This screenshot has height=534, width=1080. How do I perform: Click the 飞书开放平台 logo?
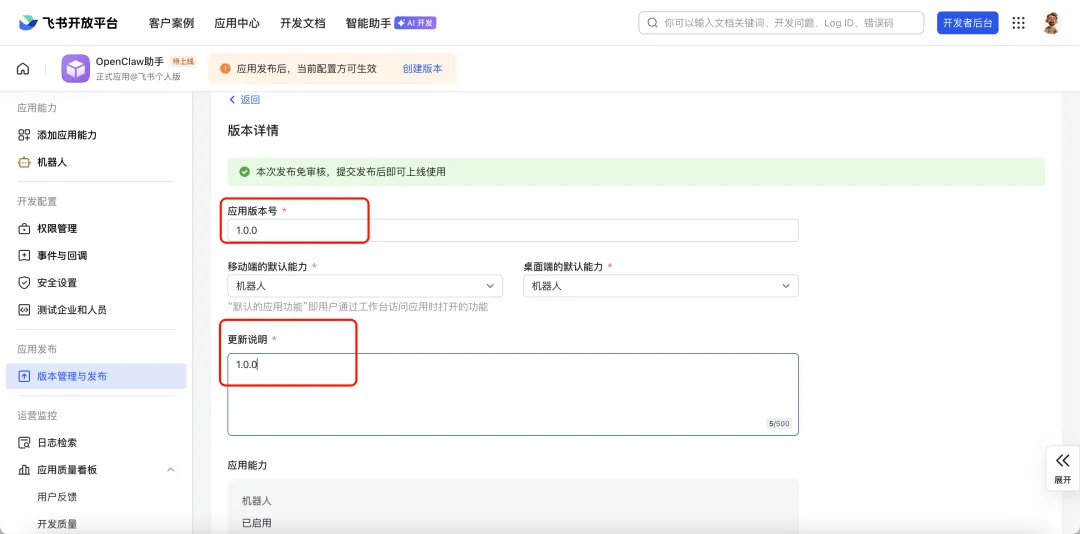click(x=68, y=23)
